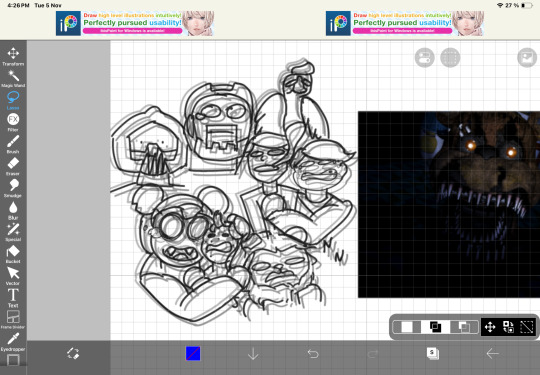Image resolution: width=540 pixels, height=375 pixels.
Task: Click the dark reference image on canvas
Action: pos(449,204)
